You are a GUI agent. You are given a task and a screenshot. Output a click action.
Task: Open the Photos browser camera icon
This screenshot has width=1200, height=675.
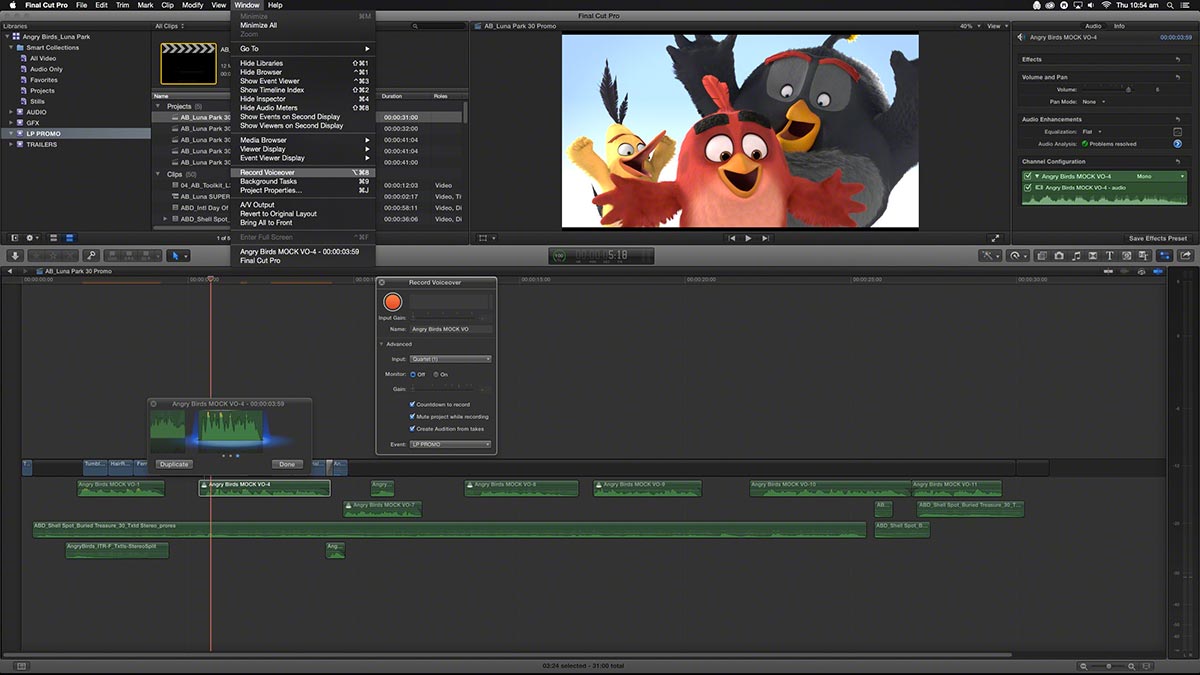point(1059,256)
